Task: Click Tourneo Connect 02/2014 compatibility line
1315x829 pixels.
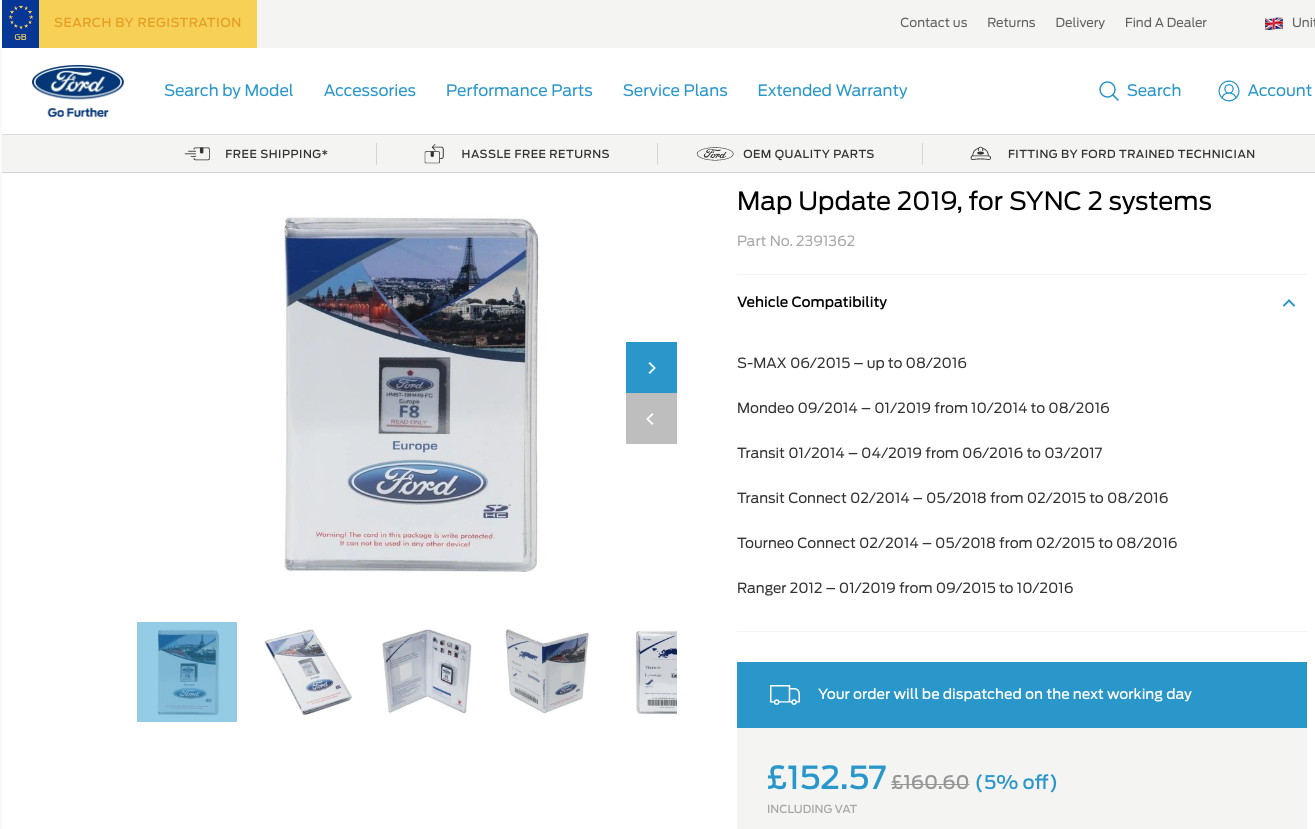Action: tap(957, 543)
